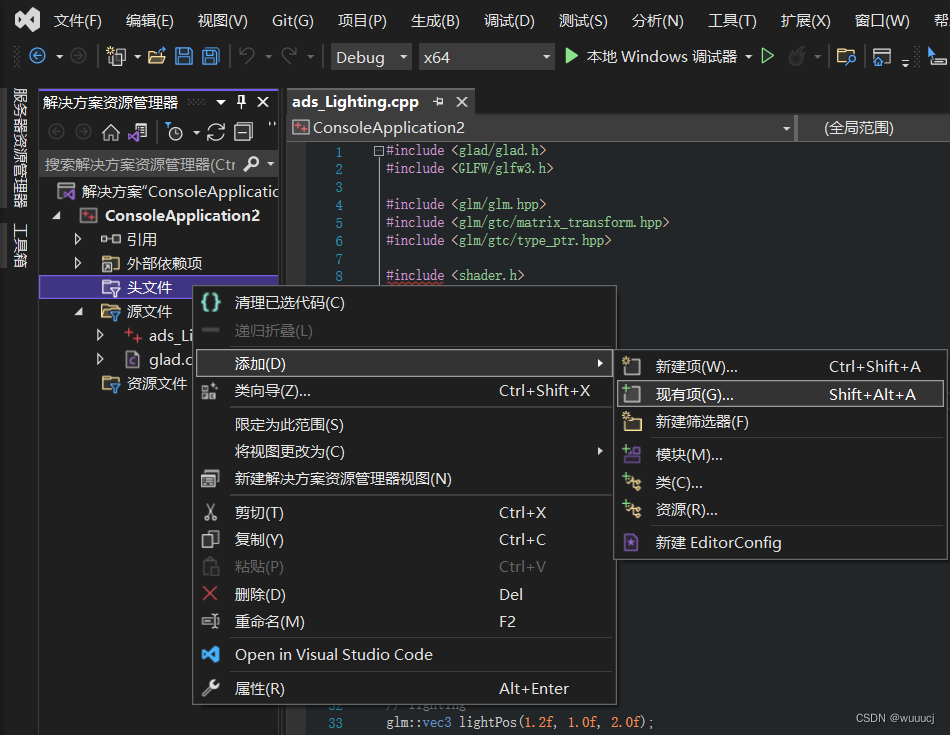Open the 工具(T) menu
Viewport: 950px width, 735px height.
(x=732, y=21)
